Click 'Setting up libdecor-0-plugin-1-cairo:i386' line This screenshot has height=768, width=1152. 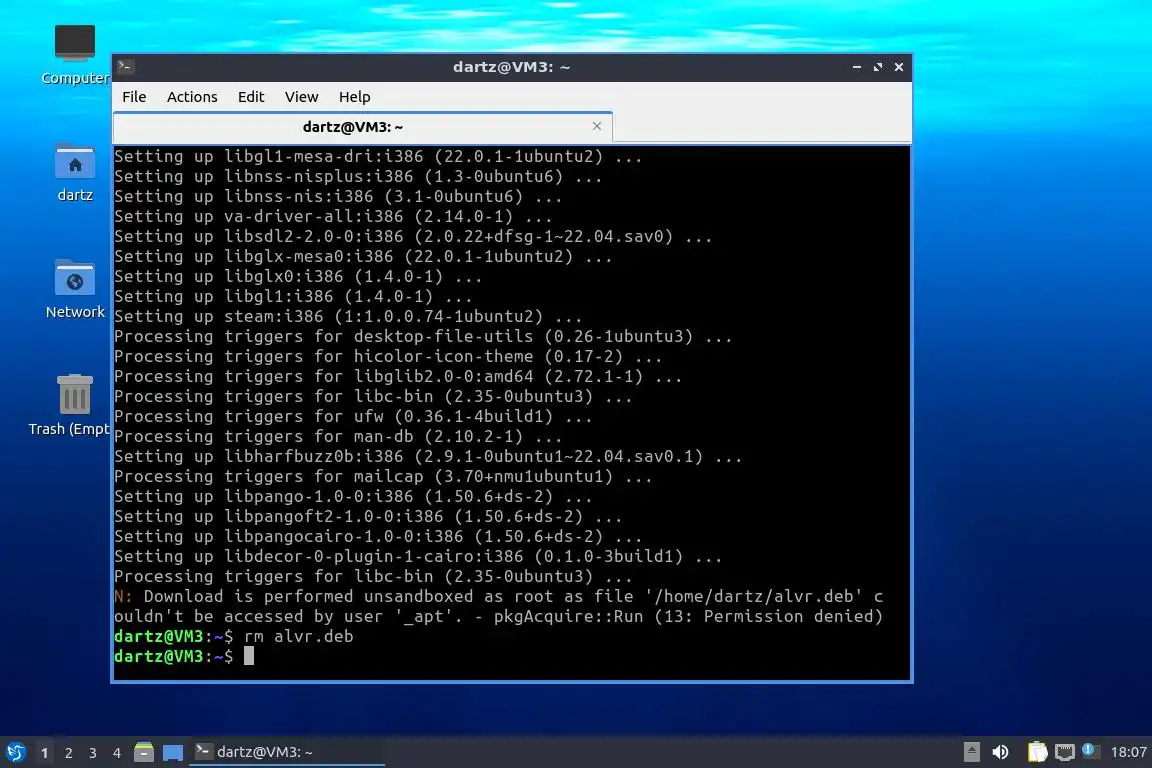click(x=417, y=556)
